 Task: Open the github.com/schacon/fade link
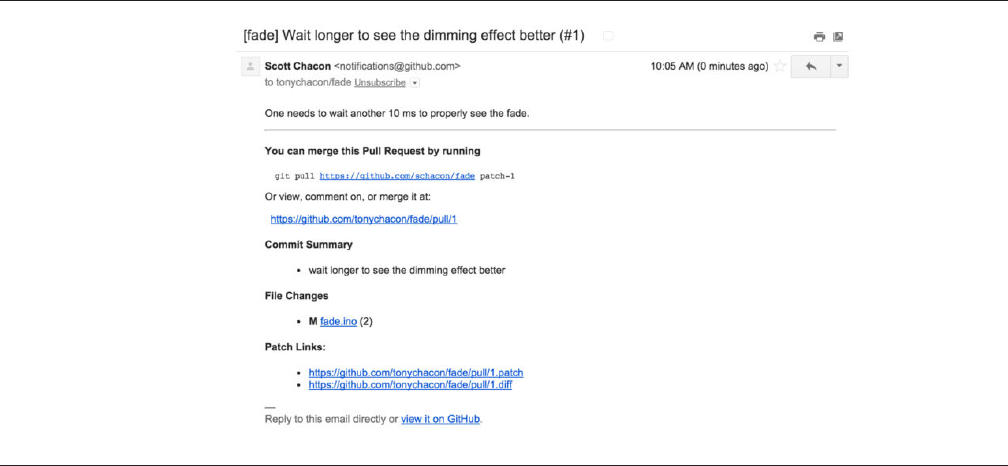(397, 175)
